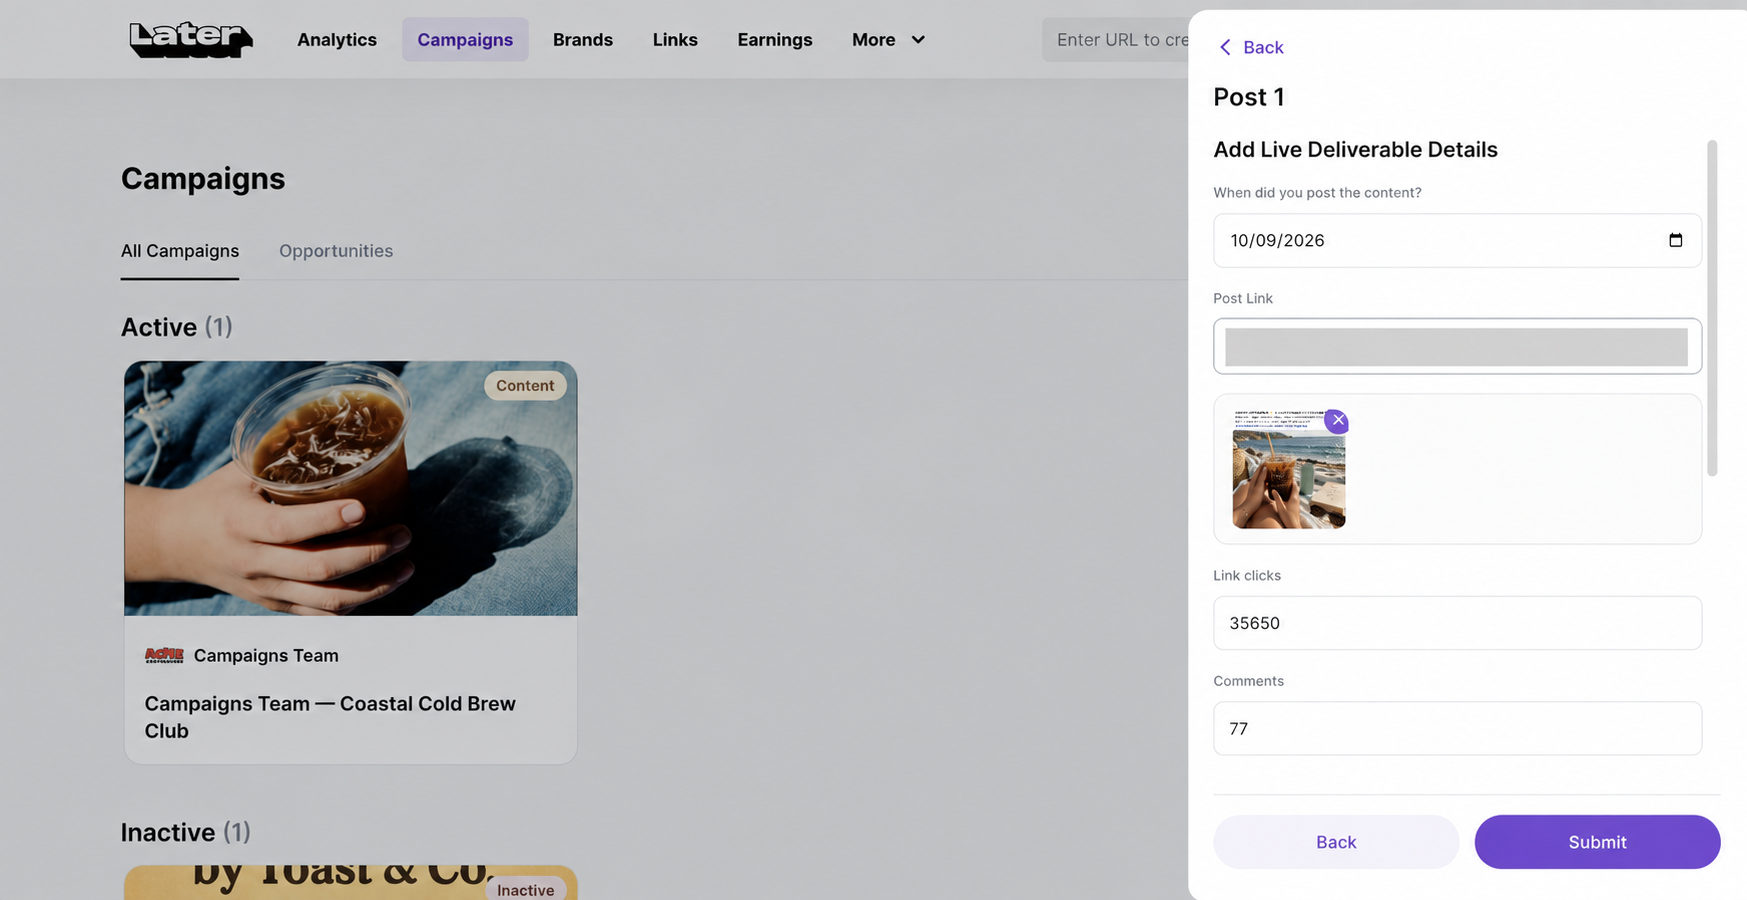Open the Links nav item

coord(675,40)
